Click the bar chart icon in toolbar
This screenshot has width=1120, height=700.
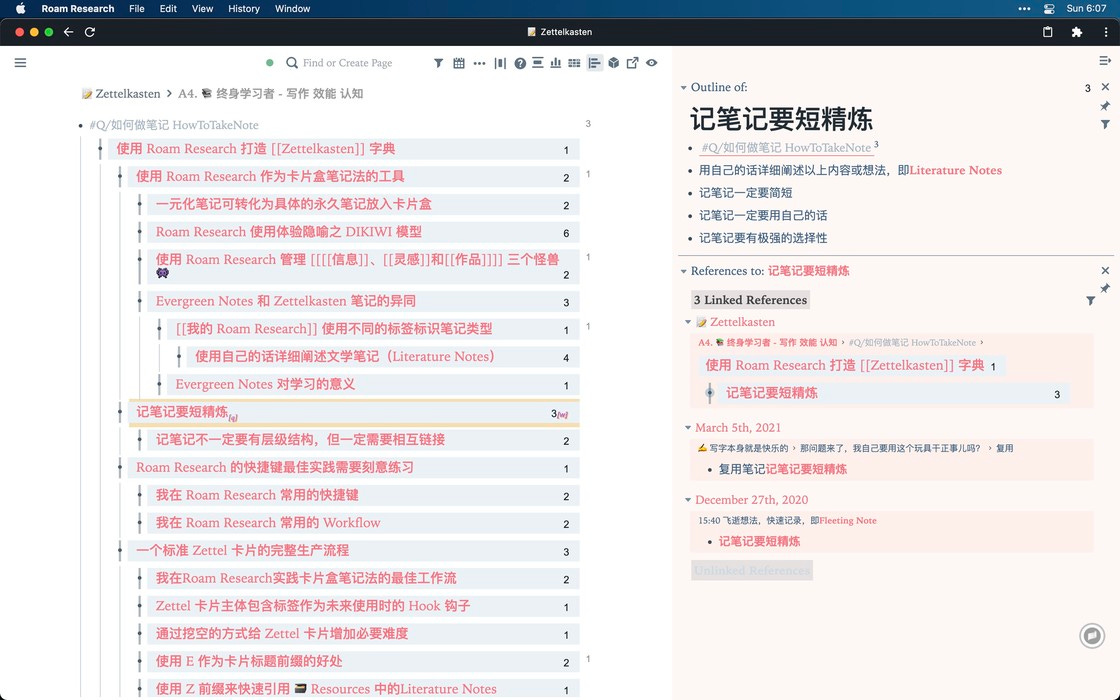coord(556,63)
